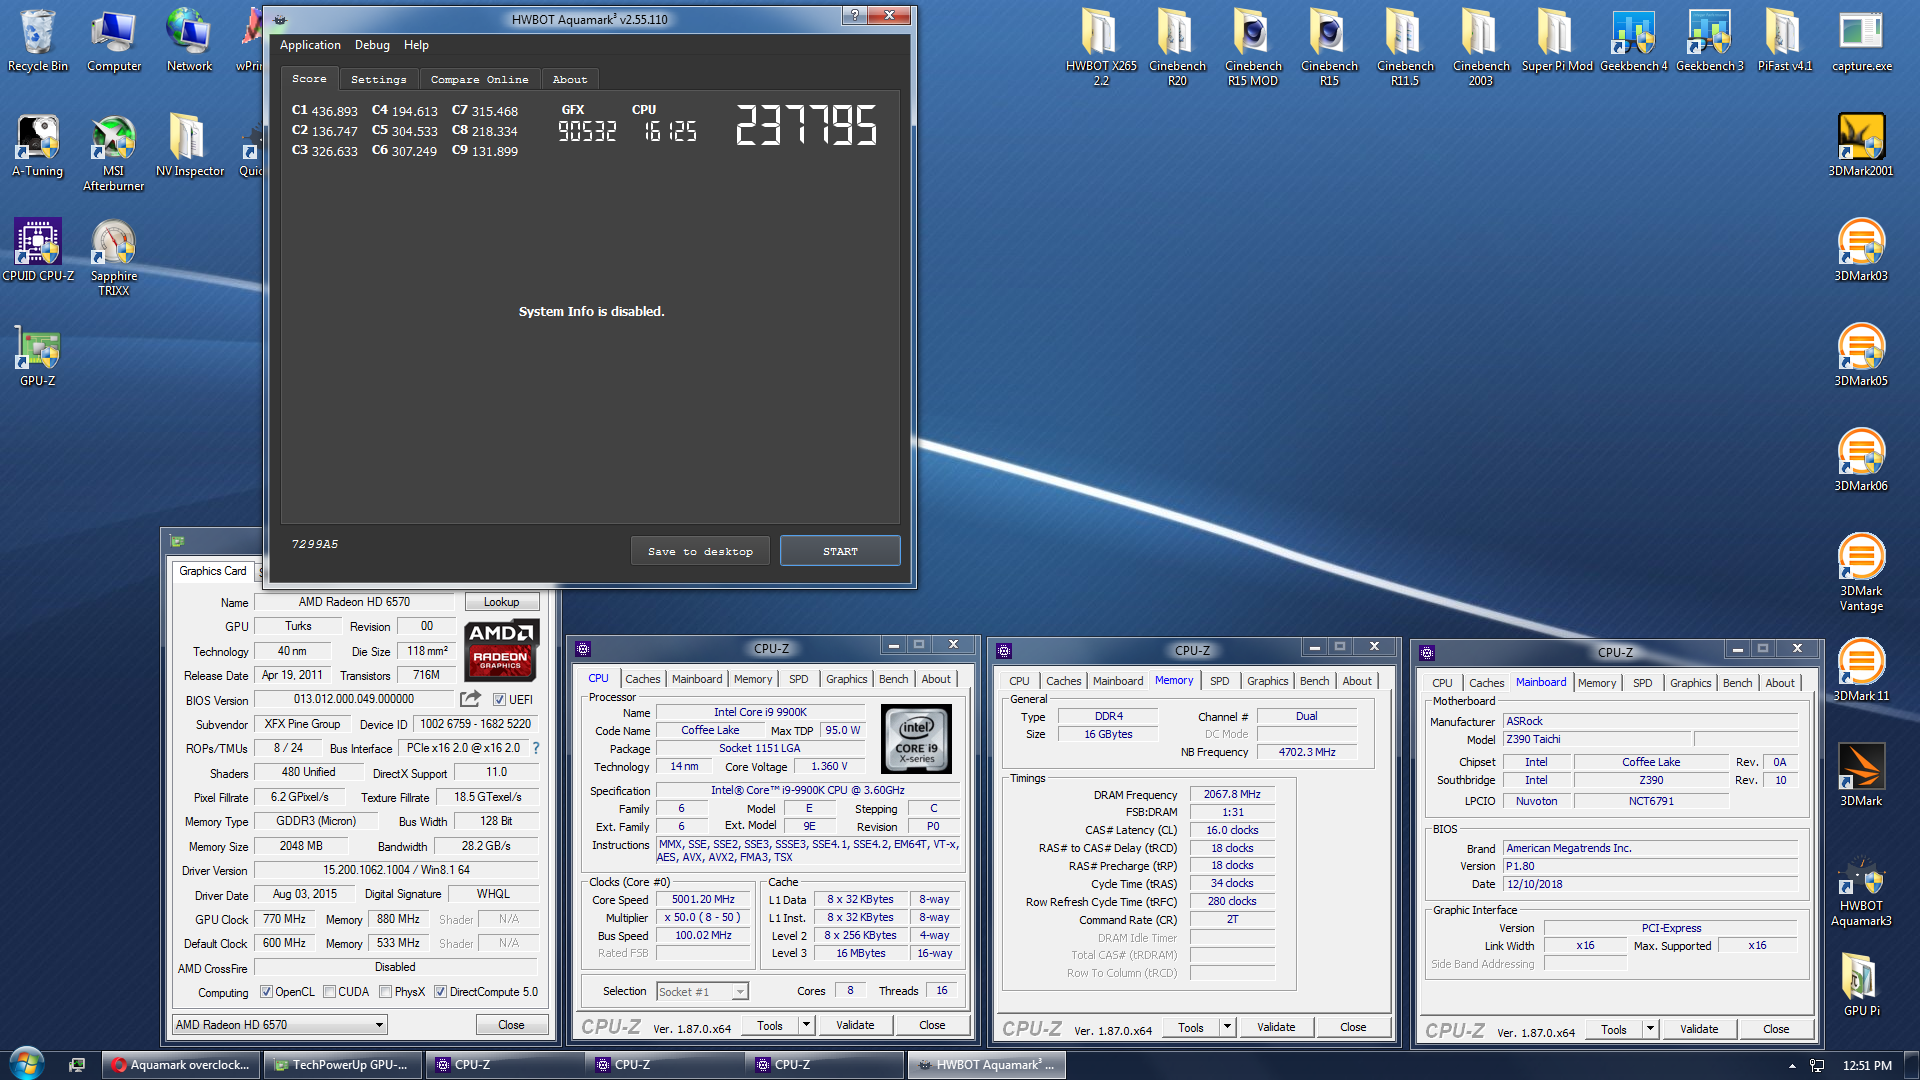The width and height of the screenshot is (1920, 1080).
Task: Click Bus Interface help question mark
Action: point(535,748)
